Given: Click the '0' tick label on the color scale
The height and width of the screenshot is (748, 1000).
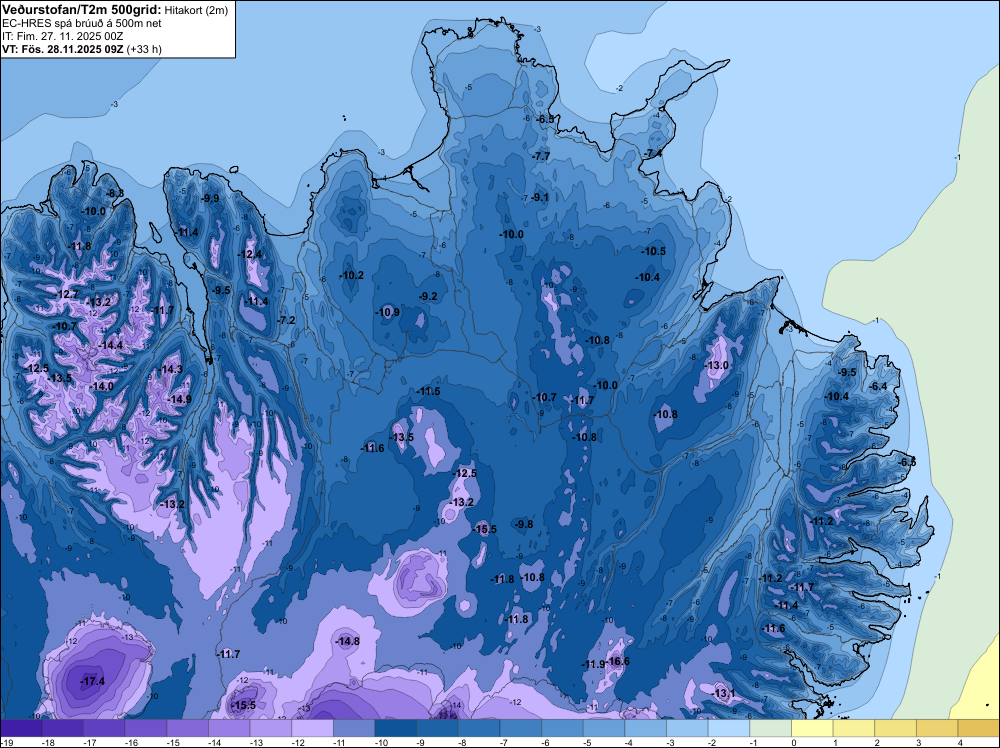Looking at the screenshot, I should (x=794, y=743).
